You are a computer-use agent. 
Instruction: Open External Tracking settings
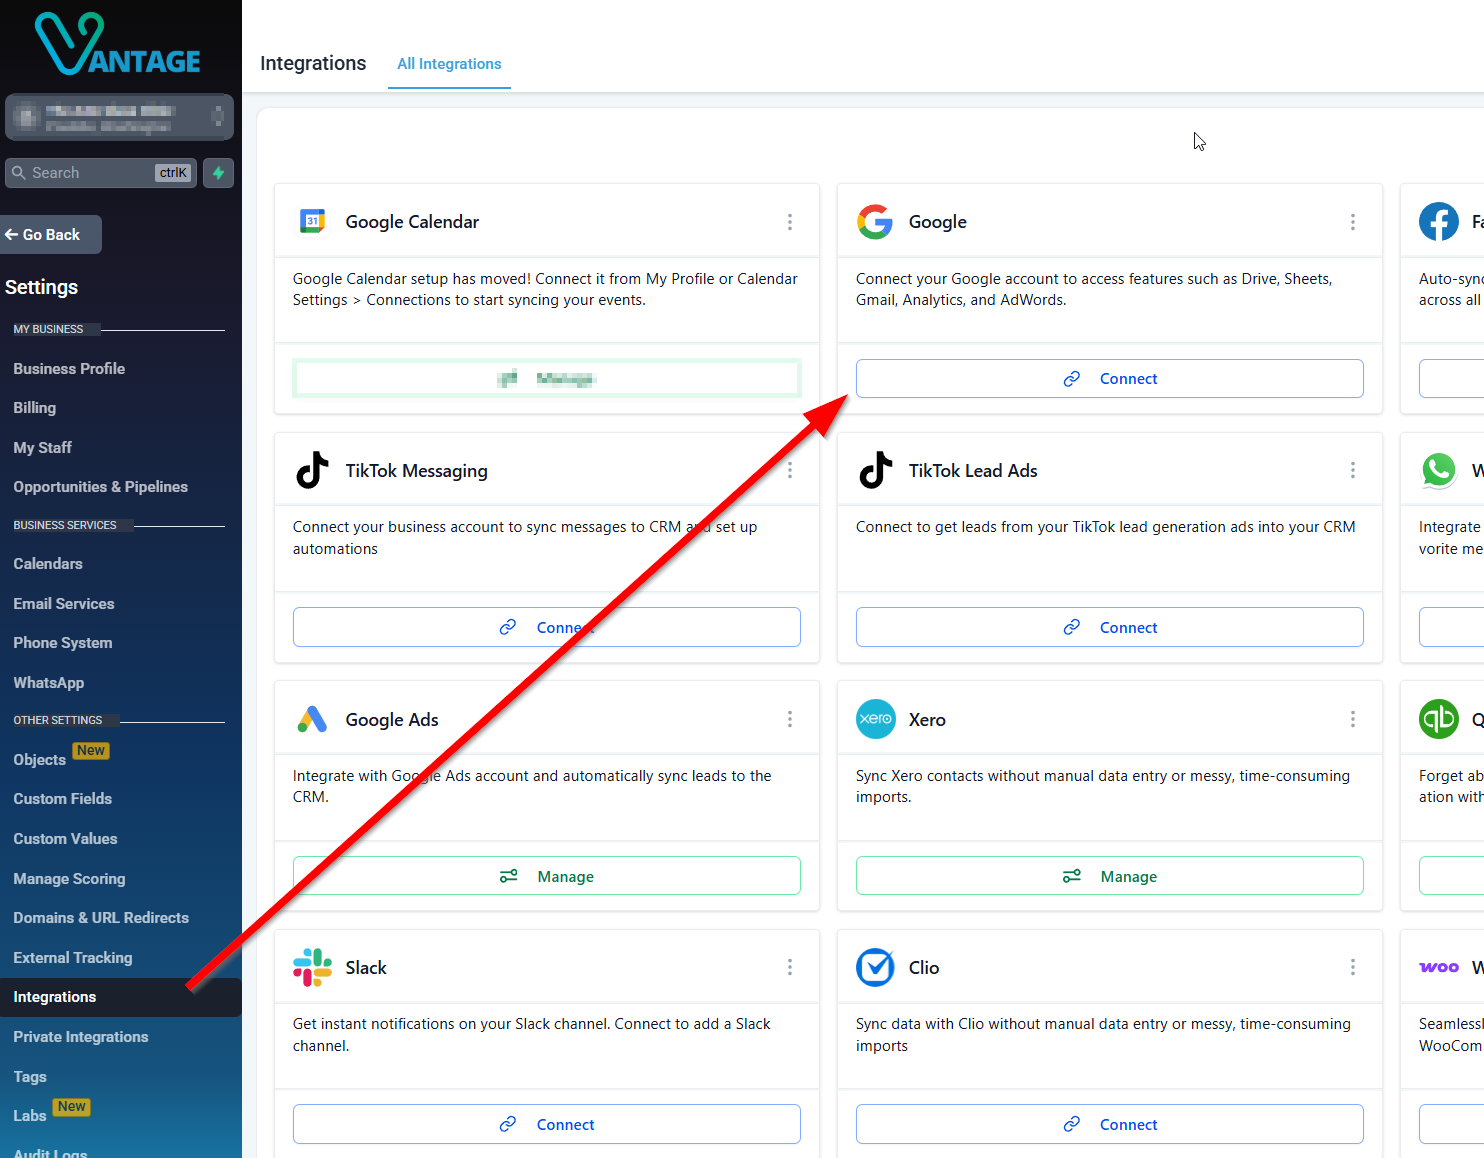click(x=72, y=958)
